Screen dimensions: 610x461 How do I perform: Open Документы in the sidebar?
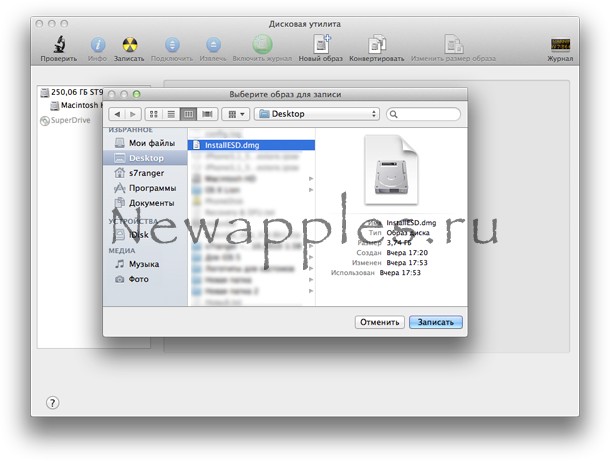coord(145,203)
